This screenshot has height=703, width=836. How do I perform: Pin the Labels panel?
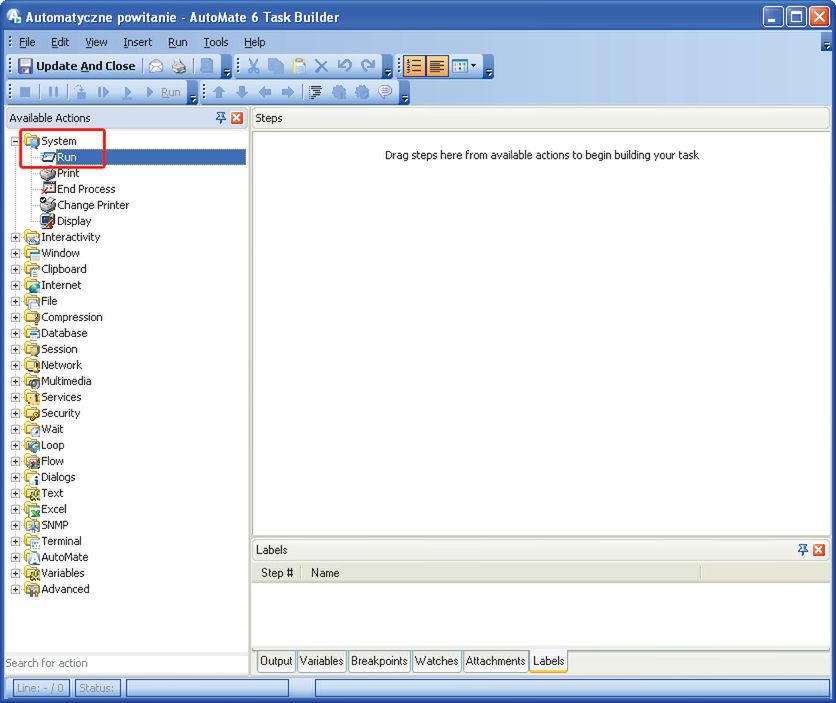click(802, 550)
